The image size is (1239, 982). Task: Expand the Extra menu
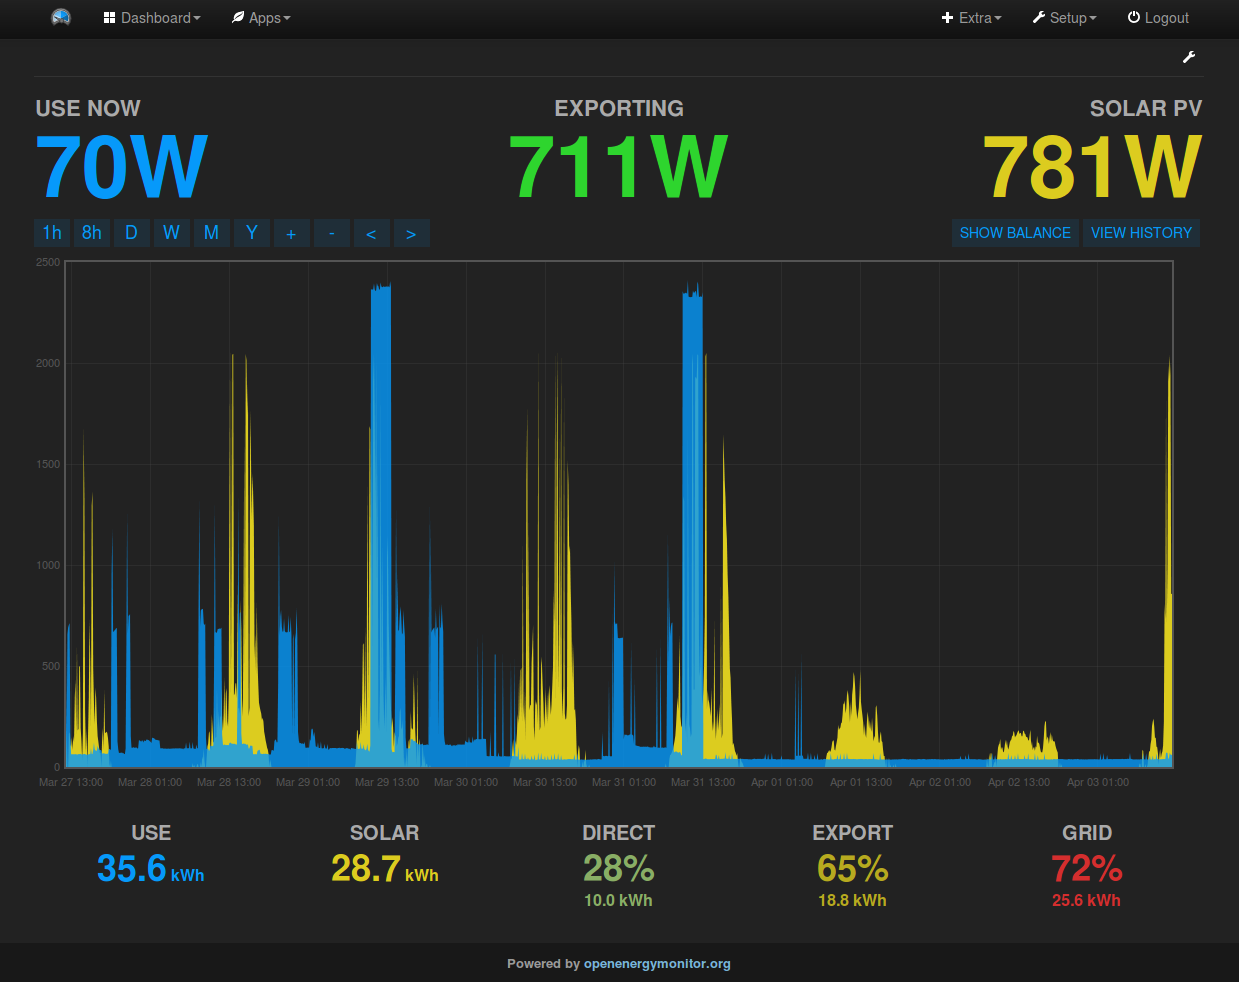tap(971, 18)
